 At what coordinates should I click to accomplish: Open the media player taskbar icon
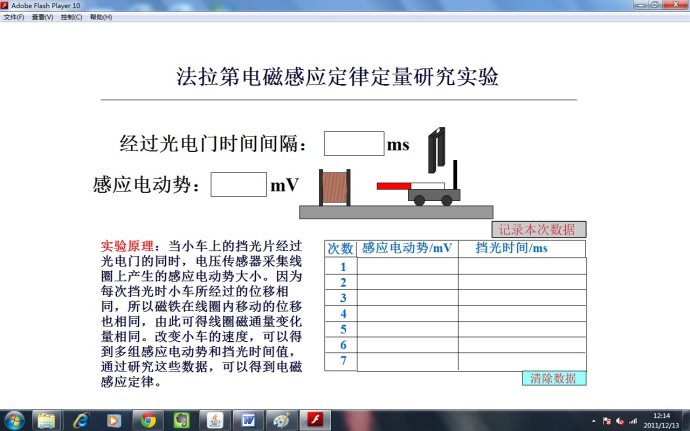point(114,420)
